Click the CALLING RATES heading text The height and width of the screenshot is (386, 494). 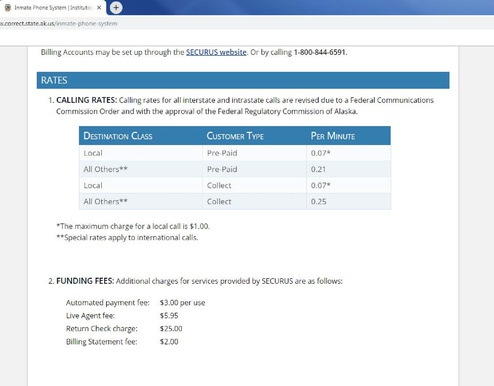click(87, 100)
